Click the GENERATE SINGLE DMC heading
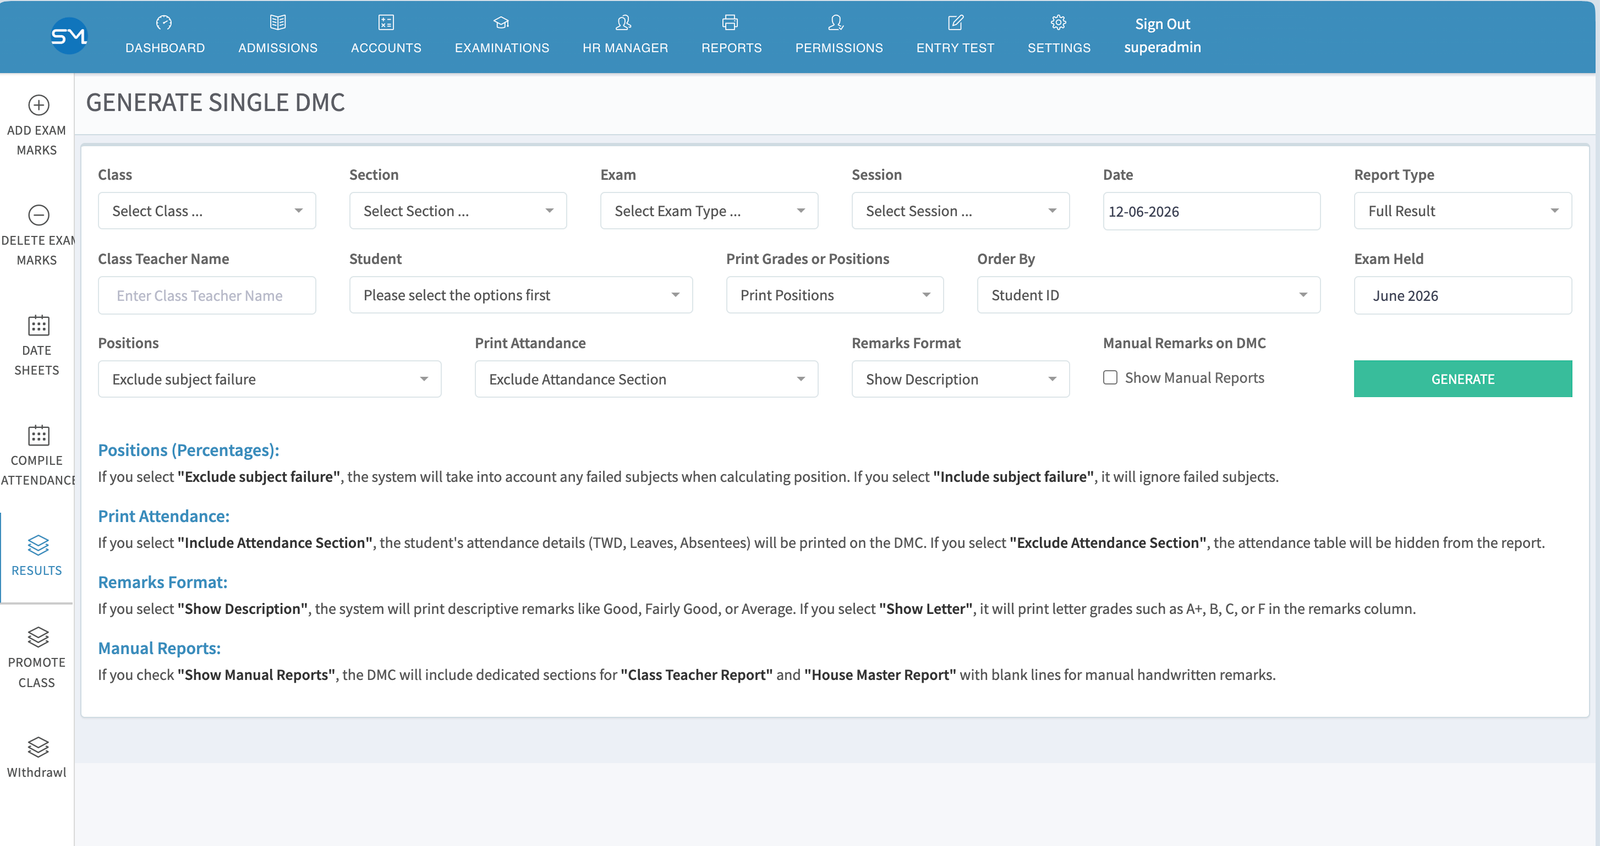The width and height of the screenshot is (1600, 846). point(216,103)
